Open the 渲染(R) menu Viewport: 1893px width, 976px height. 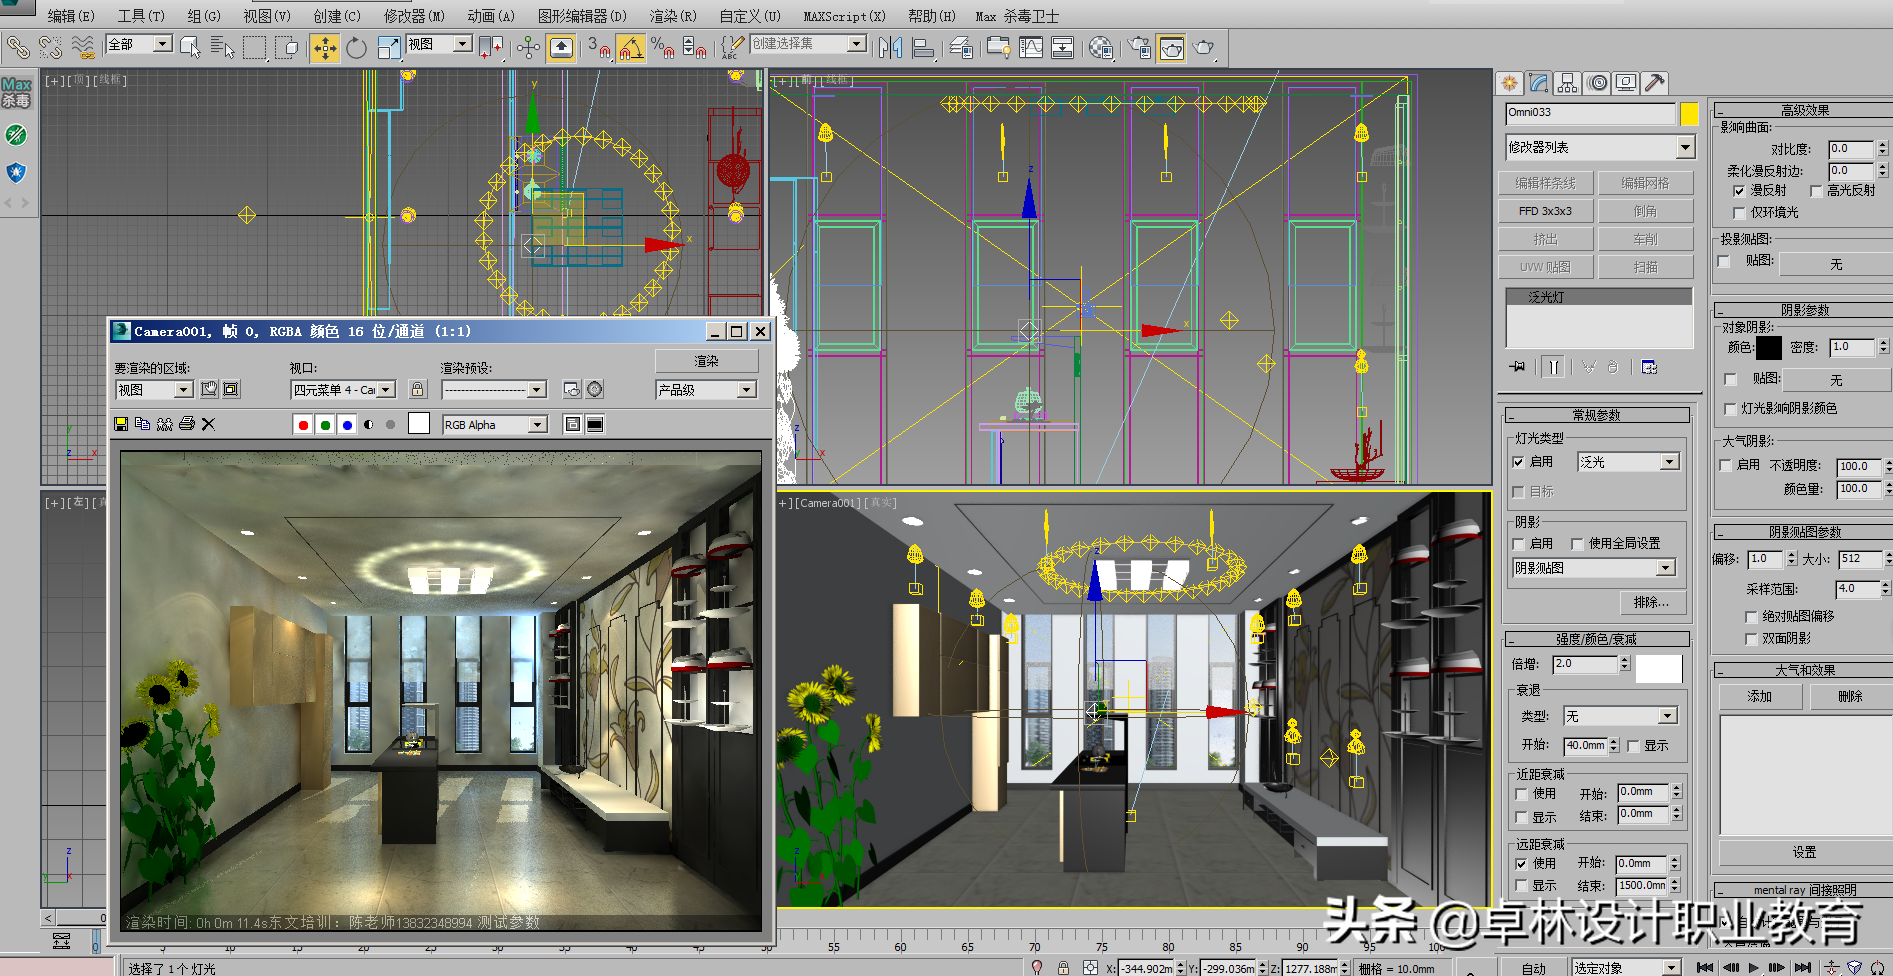pyautogui.click(x=673, y=16)
